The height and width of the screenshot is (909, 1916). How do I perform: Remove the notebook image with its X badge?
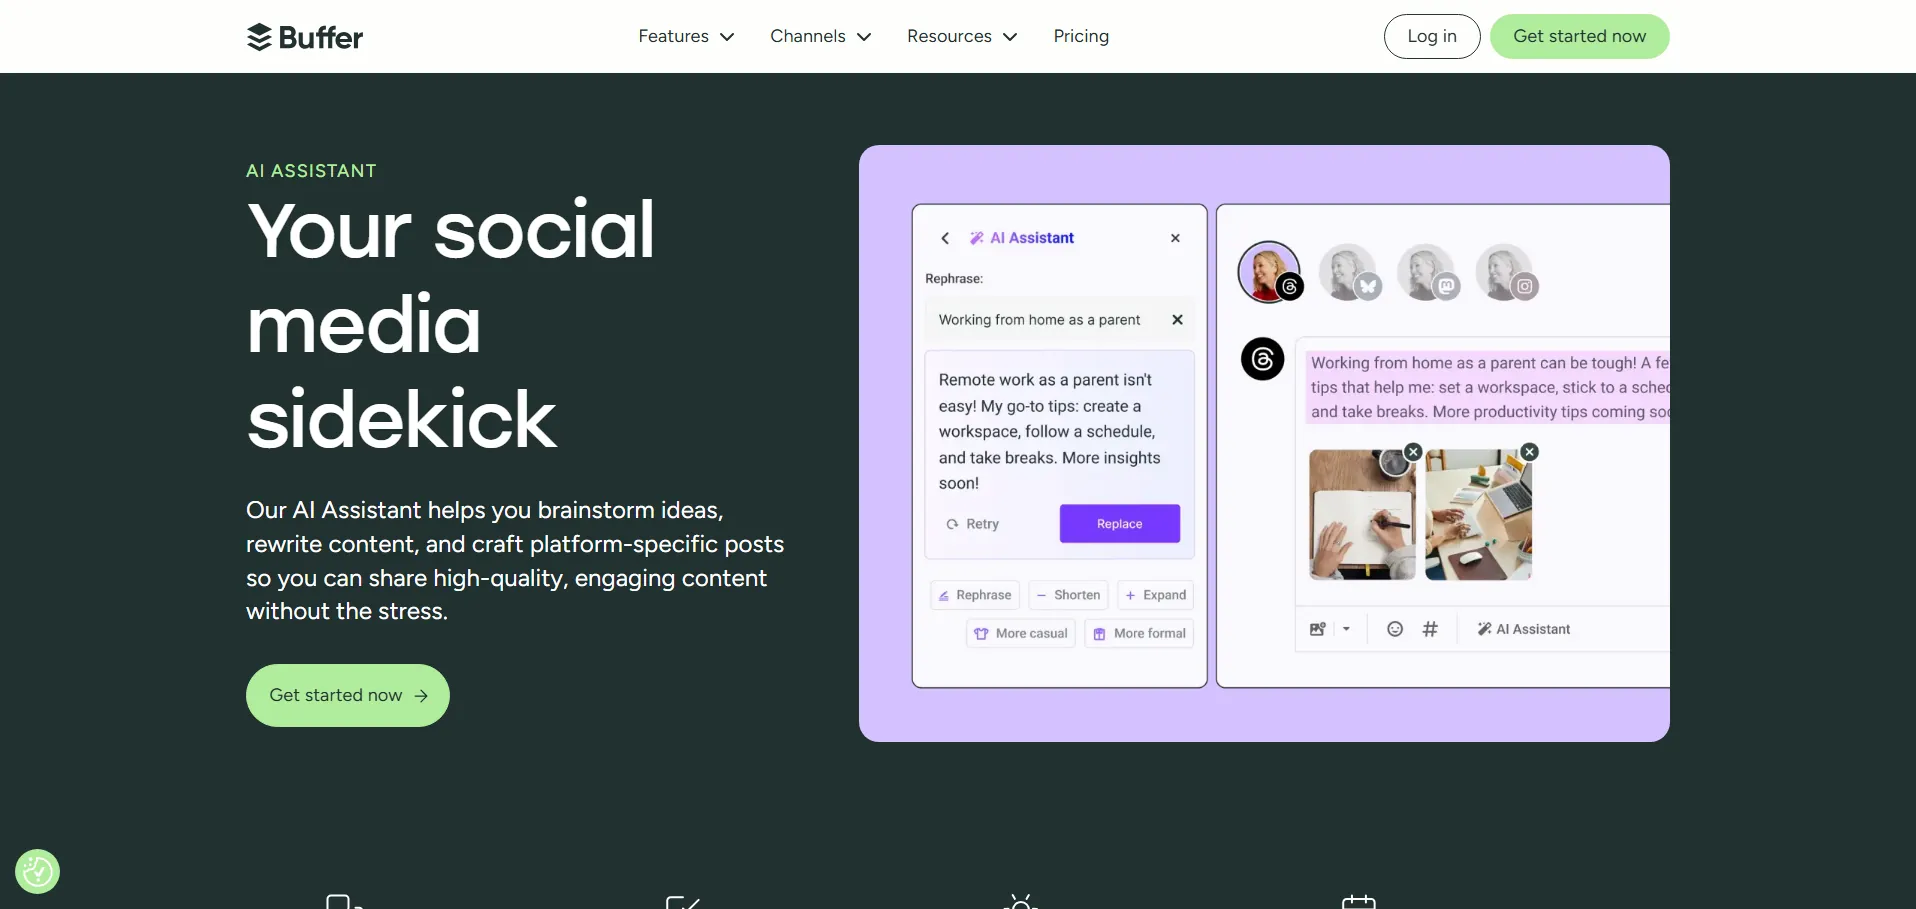pos(1413,452)
